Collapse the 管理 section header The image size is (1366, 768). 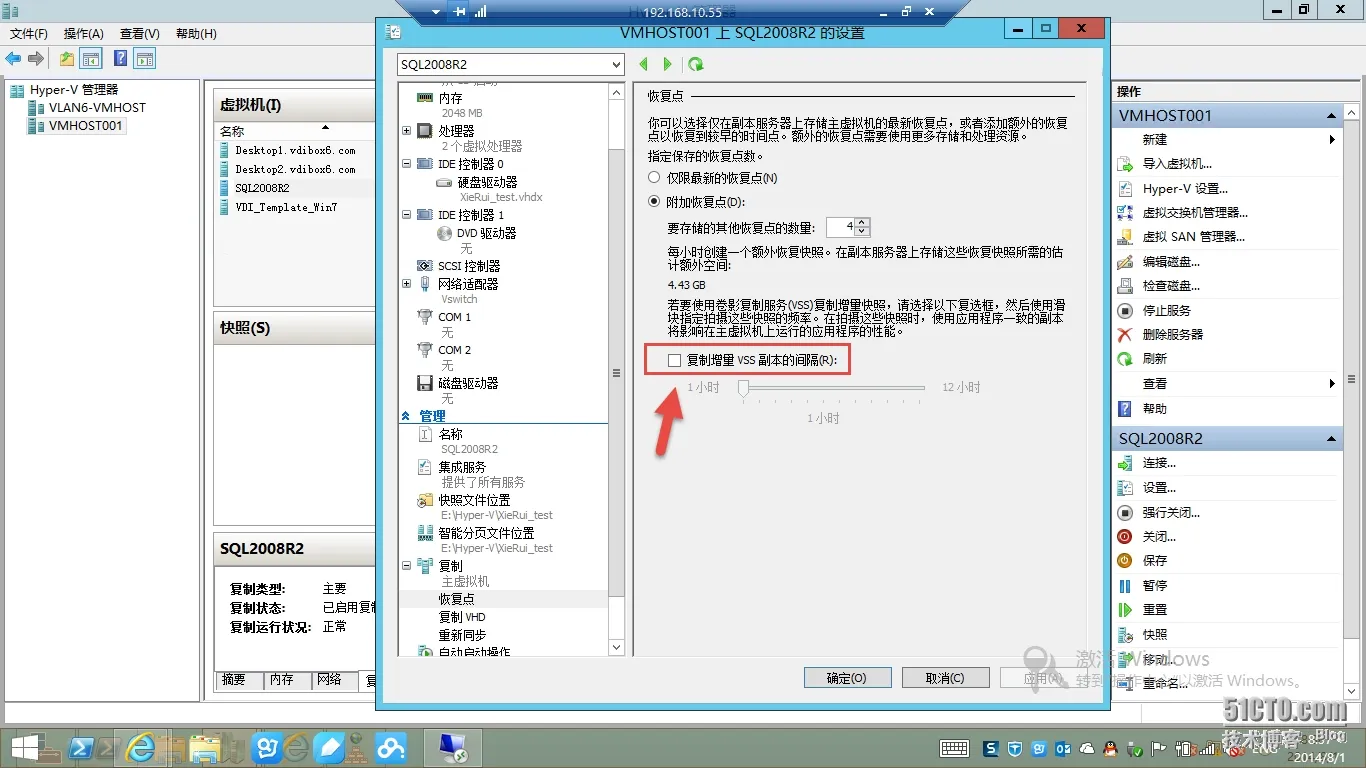[406, 416]
